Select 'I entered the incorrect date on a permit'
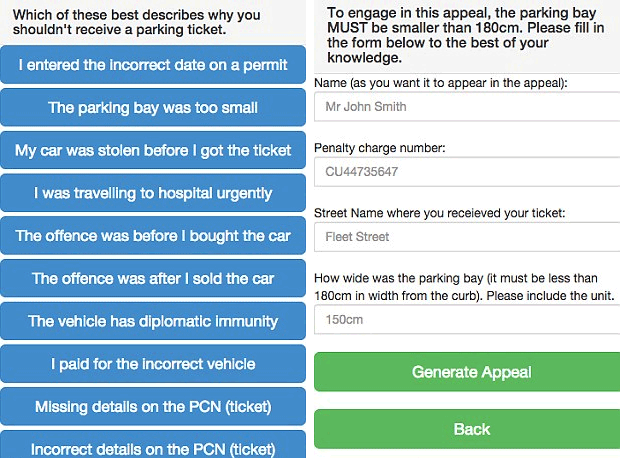The image size is (622, 458). pyautogui.click(x=153, y=65)
